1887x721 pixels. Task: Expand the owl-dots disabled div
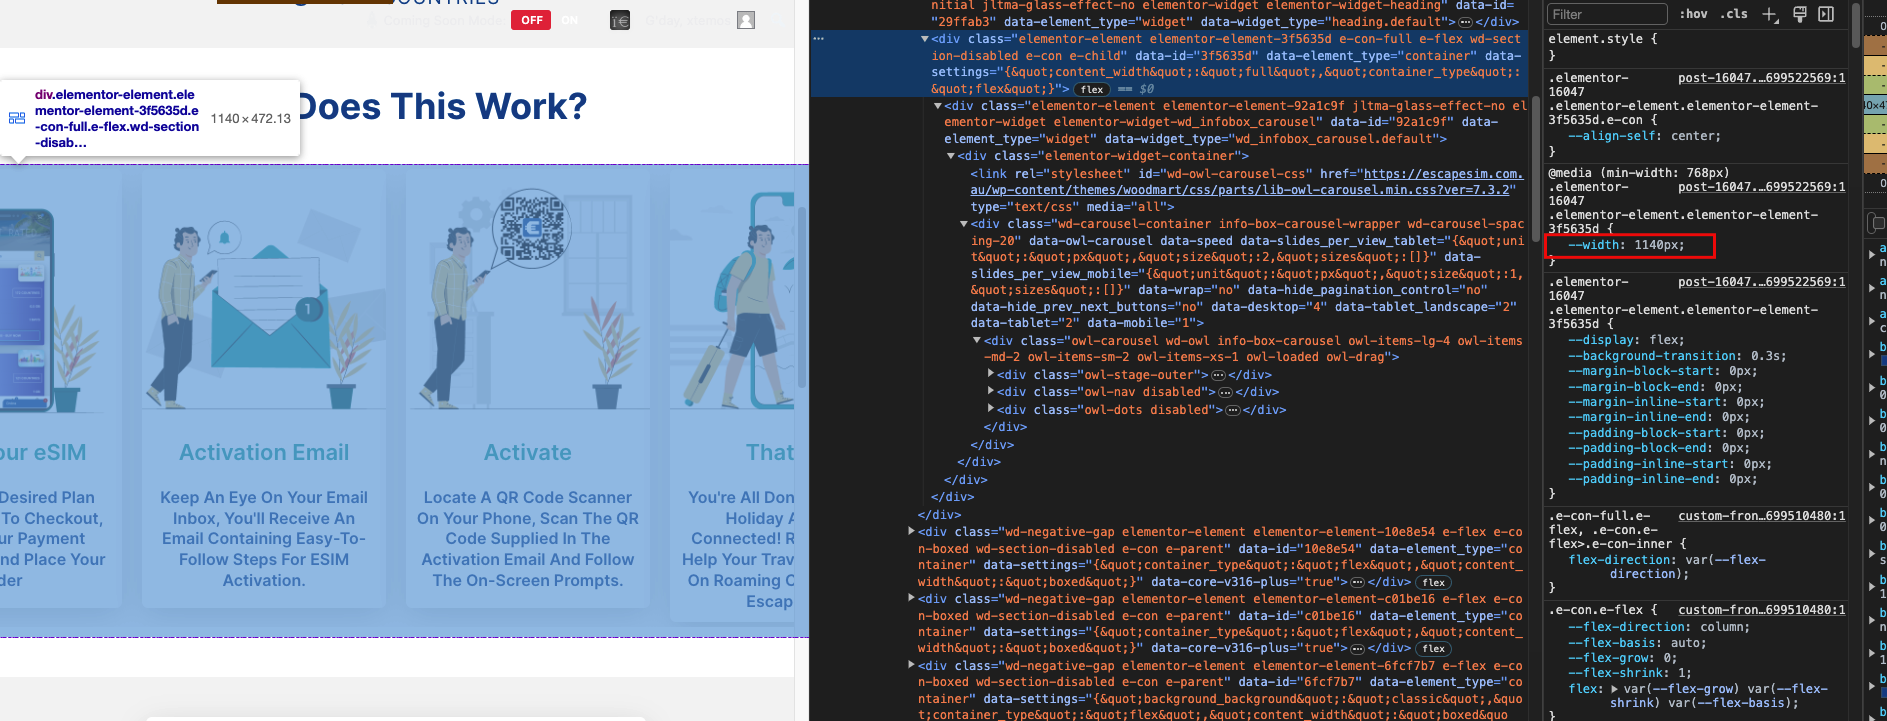pyautogui.click(x=991, y=409)
